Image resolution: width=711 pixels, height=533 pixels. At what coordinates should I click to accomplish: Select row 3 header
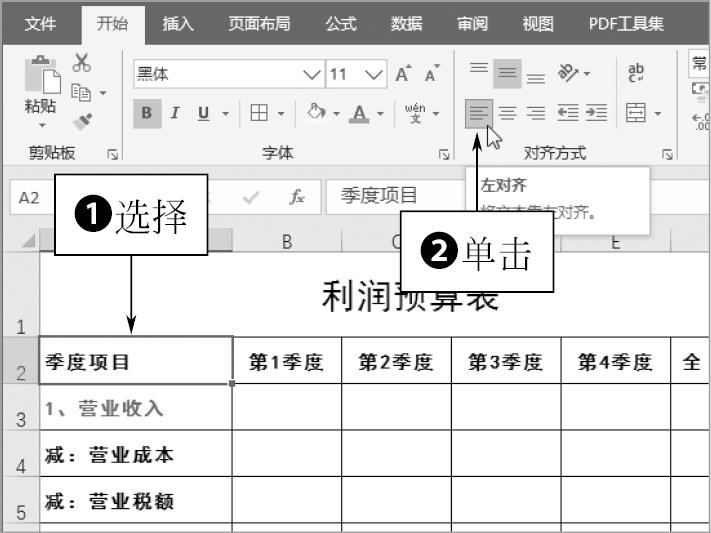21,407
